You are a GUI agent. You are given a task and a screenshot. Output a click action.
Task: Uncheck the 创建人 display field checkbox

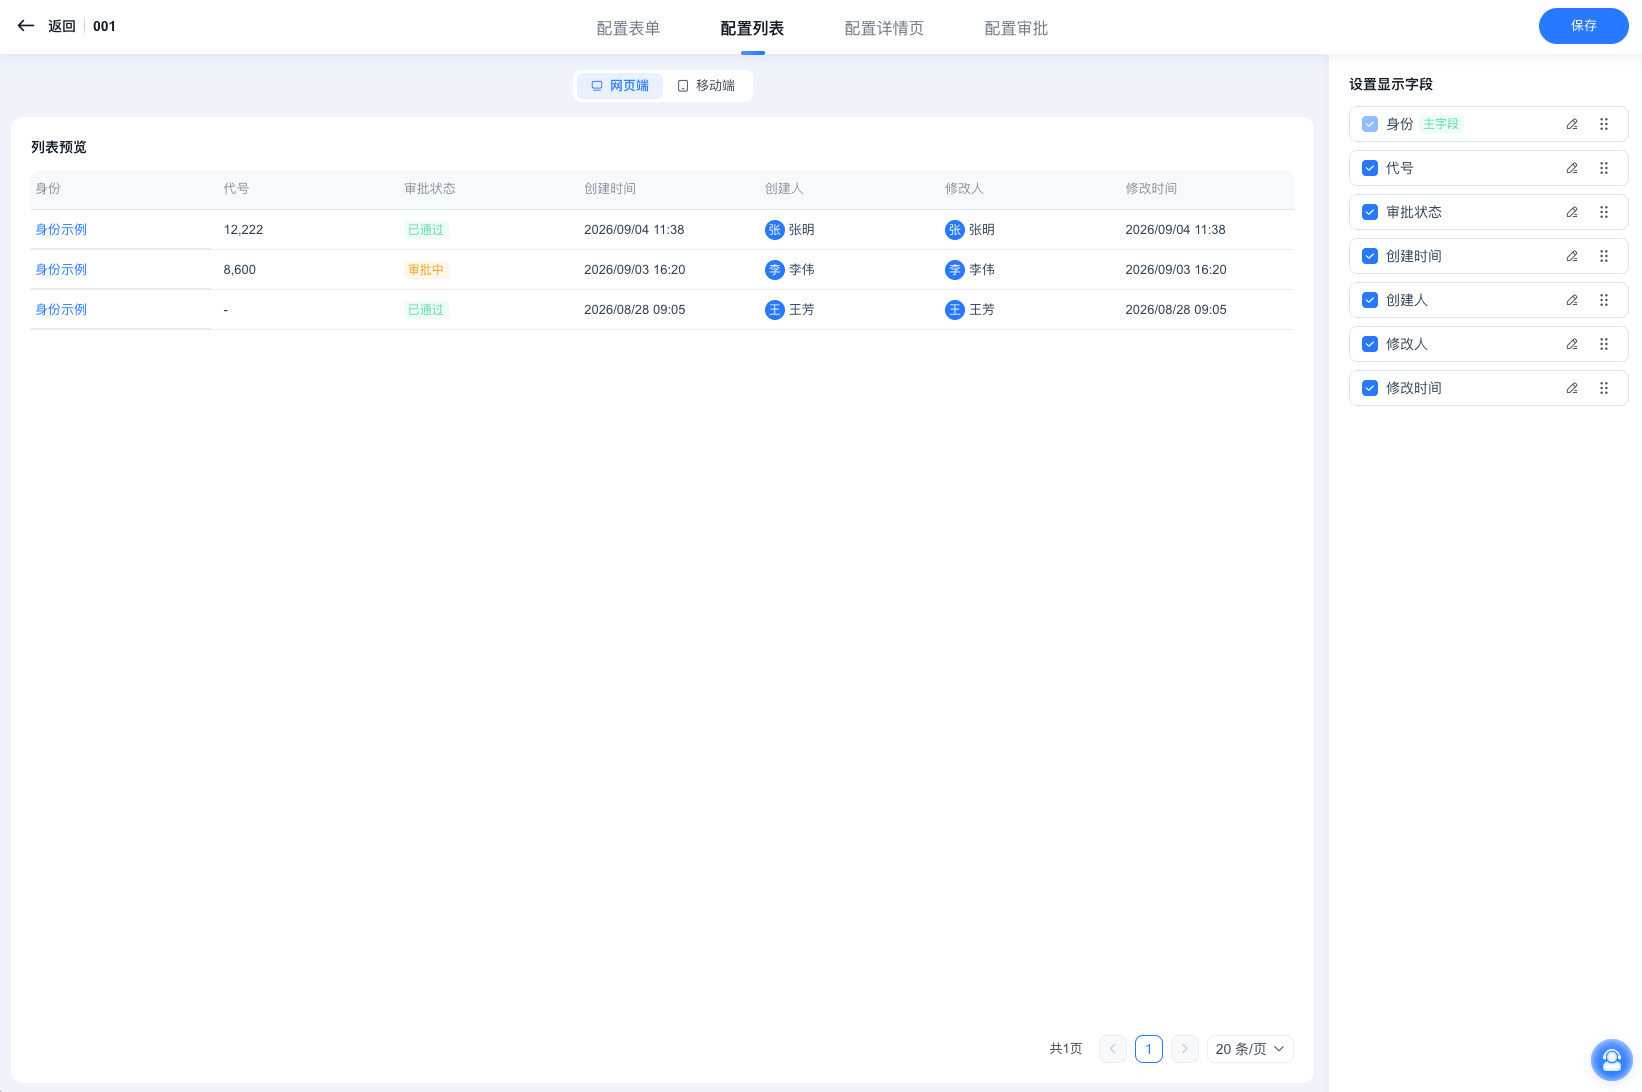point(1370,300)
